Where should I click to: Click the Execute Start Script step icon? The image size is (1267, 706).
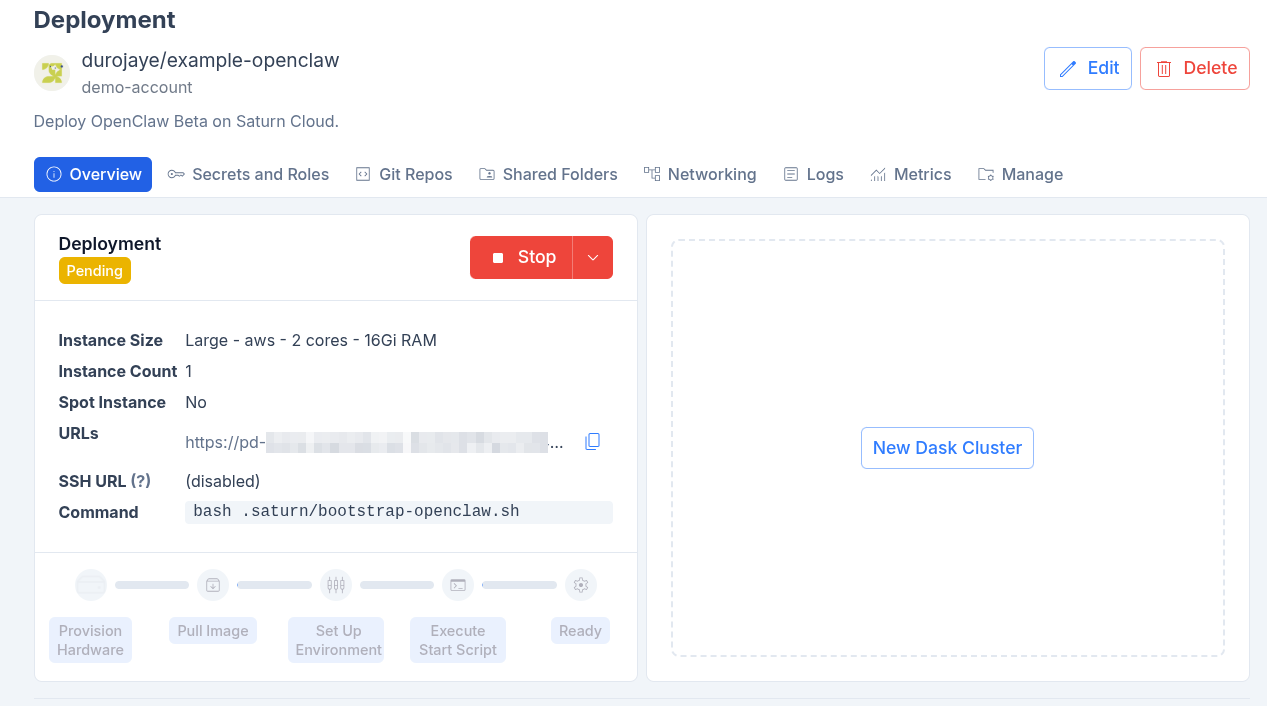click(458, 585)
